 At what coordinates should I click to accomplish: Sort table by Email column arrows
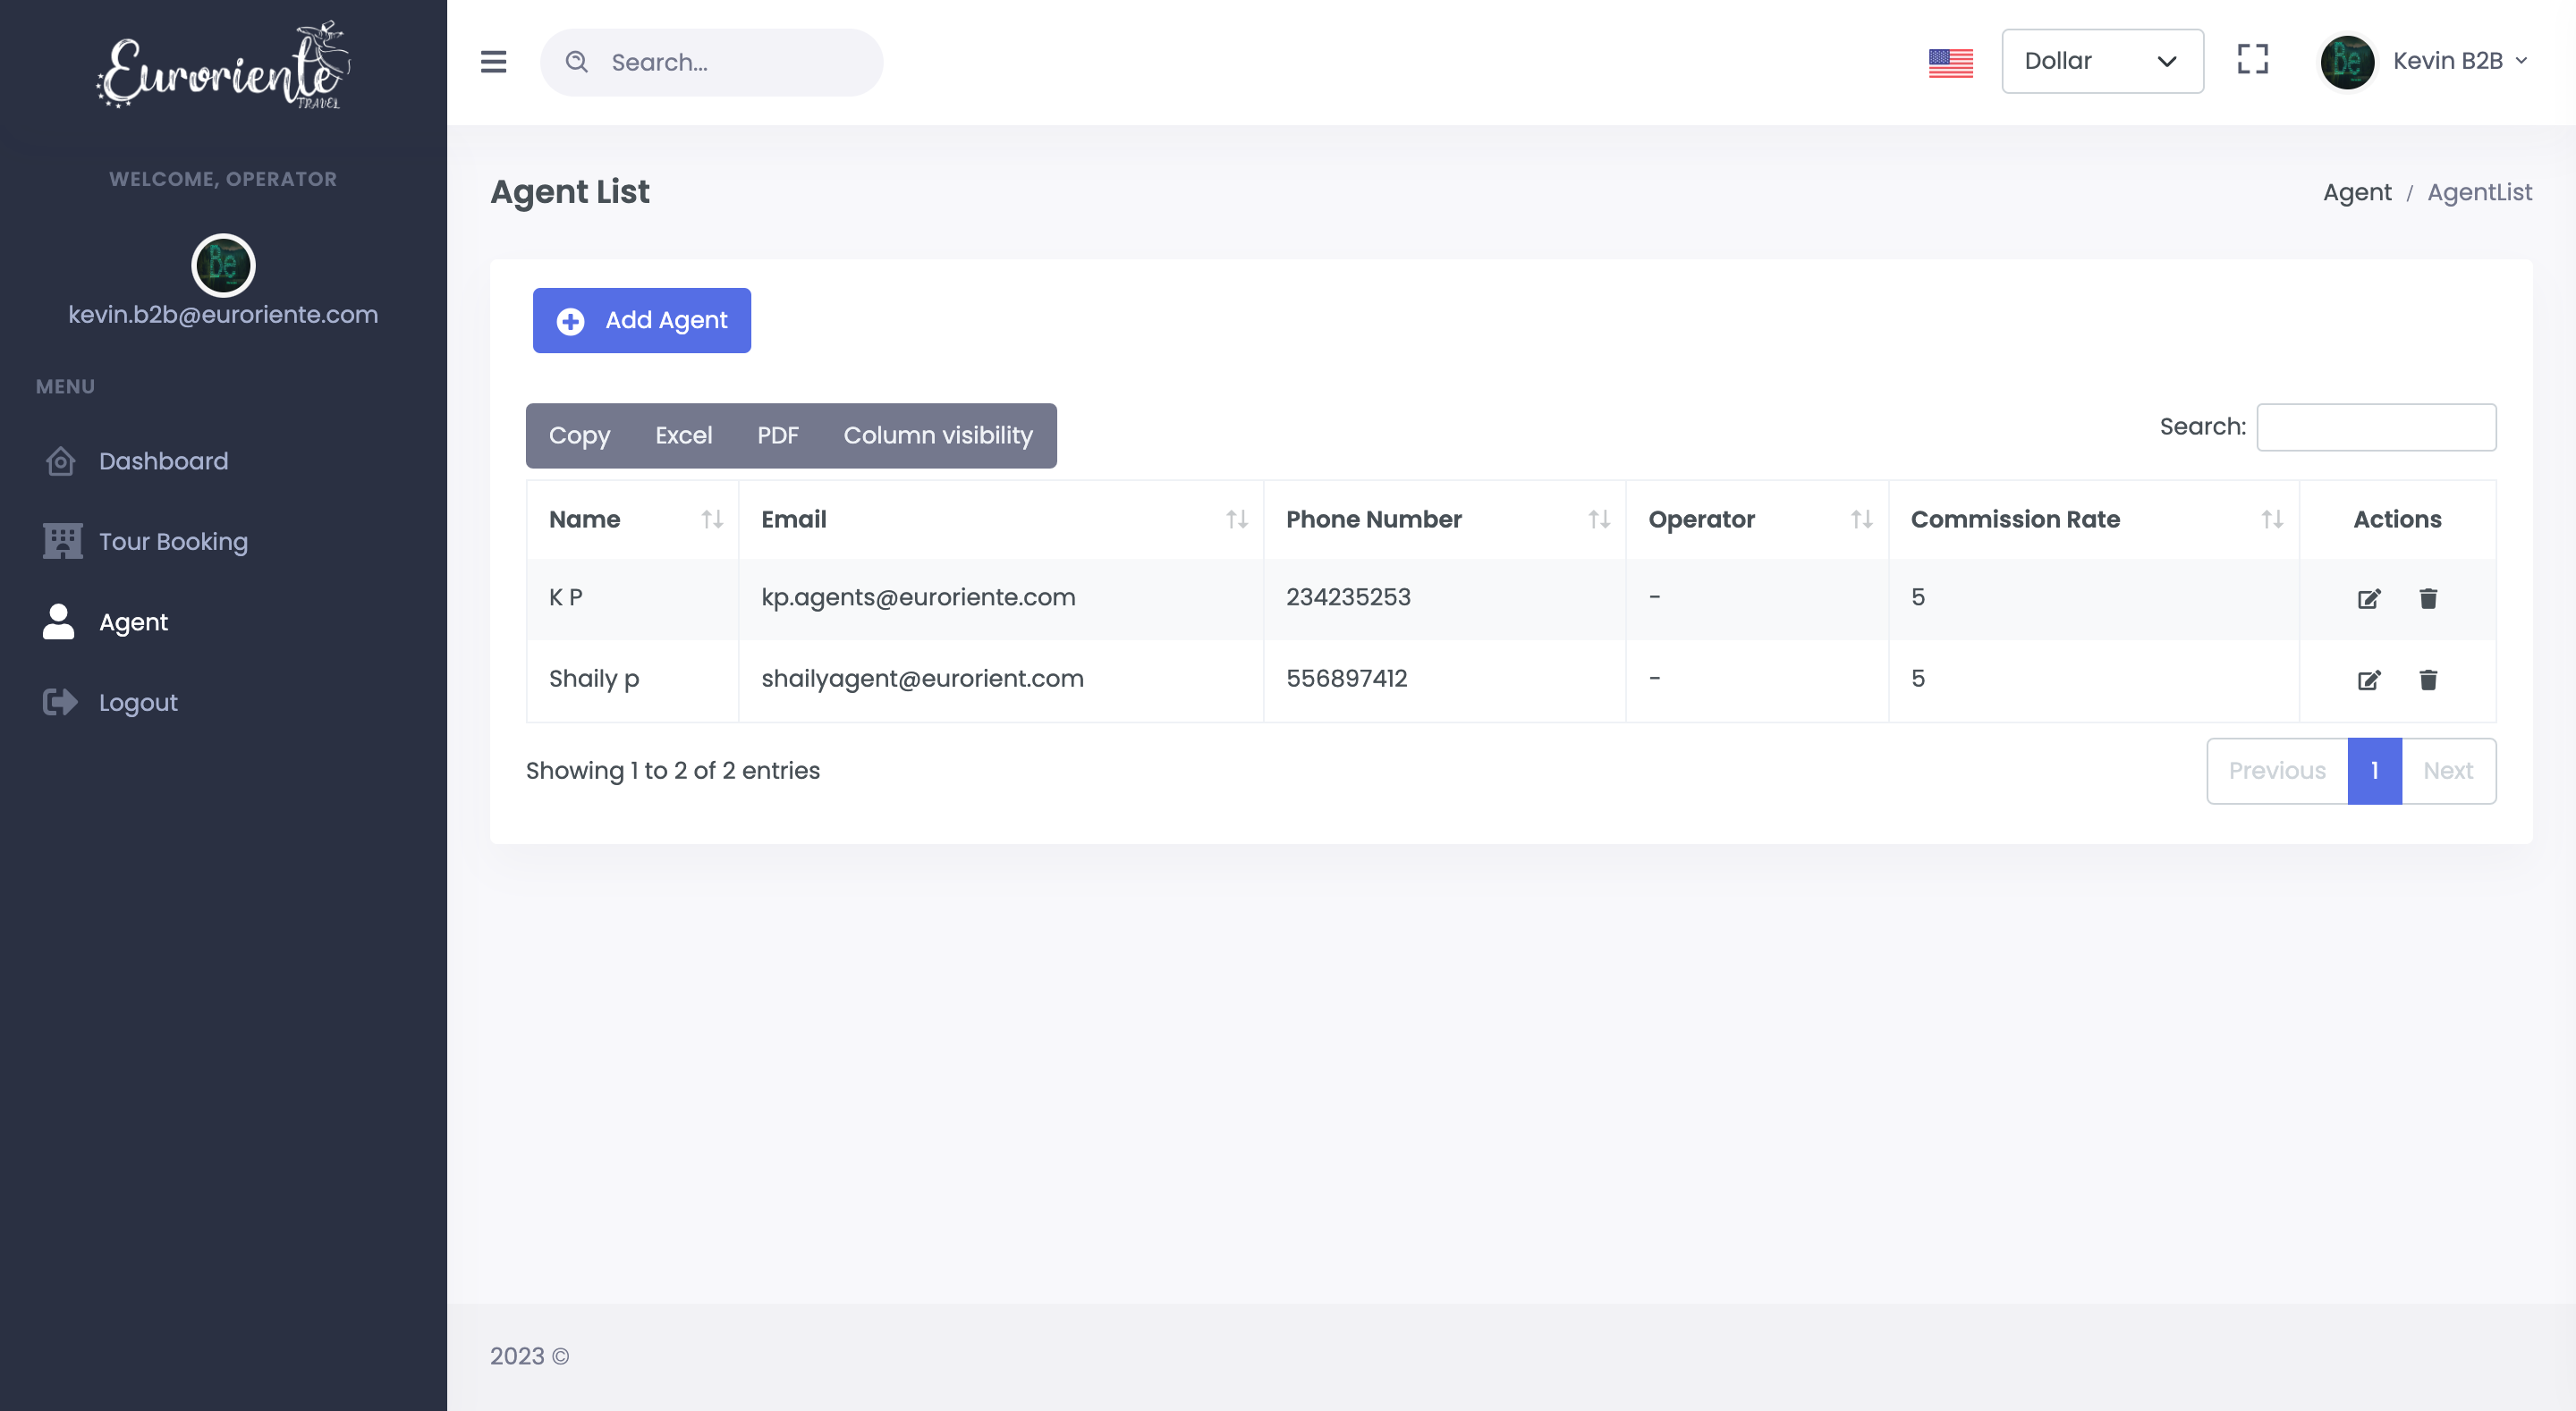tap(1237, 519)
